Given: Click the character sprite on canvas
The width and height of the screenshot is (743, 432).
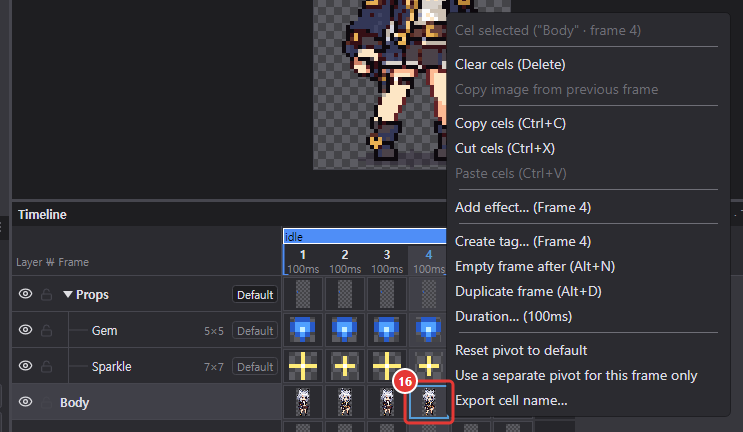Looking at the screenshot, I should coord(396,81).
